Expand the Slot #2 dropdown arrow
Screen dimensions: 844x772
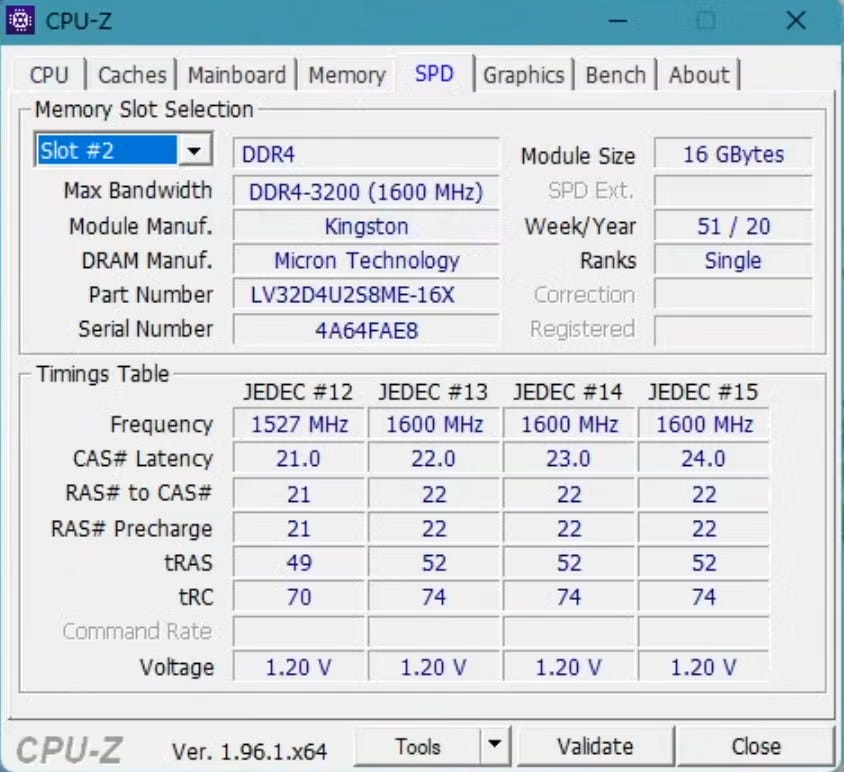194,150
